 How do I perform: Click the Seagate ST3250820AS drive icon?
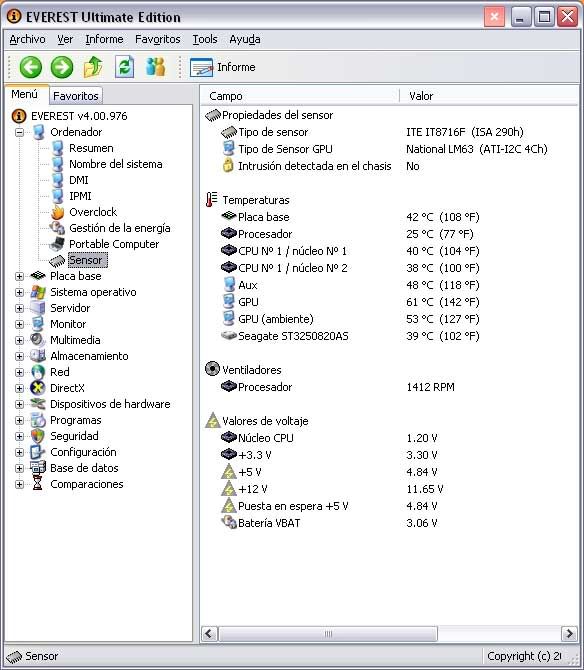pos(229,336)
